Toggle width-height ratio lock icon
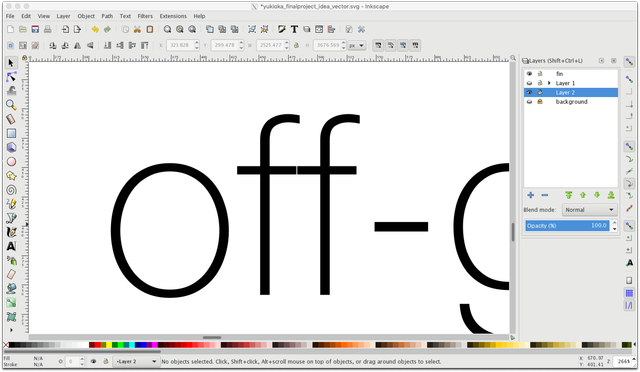640x372 pixels. point(296,45)
